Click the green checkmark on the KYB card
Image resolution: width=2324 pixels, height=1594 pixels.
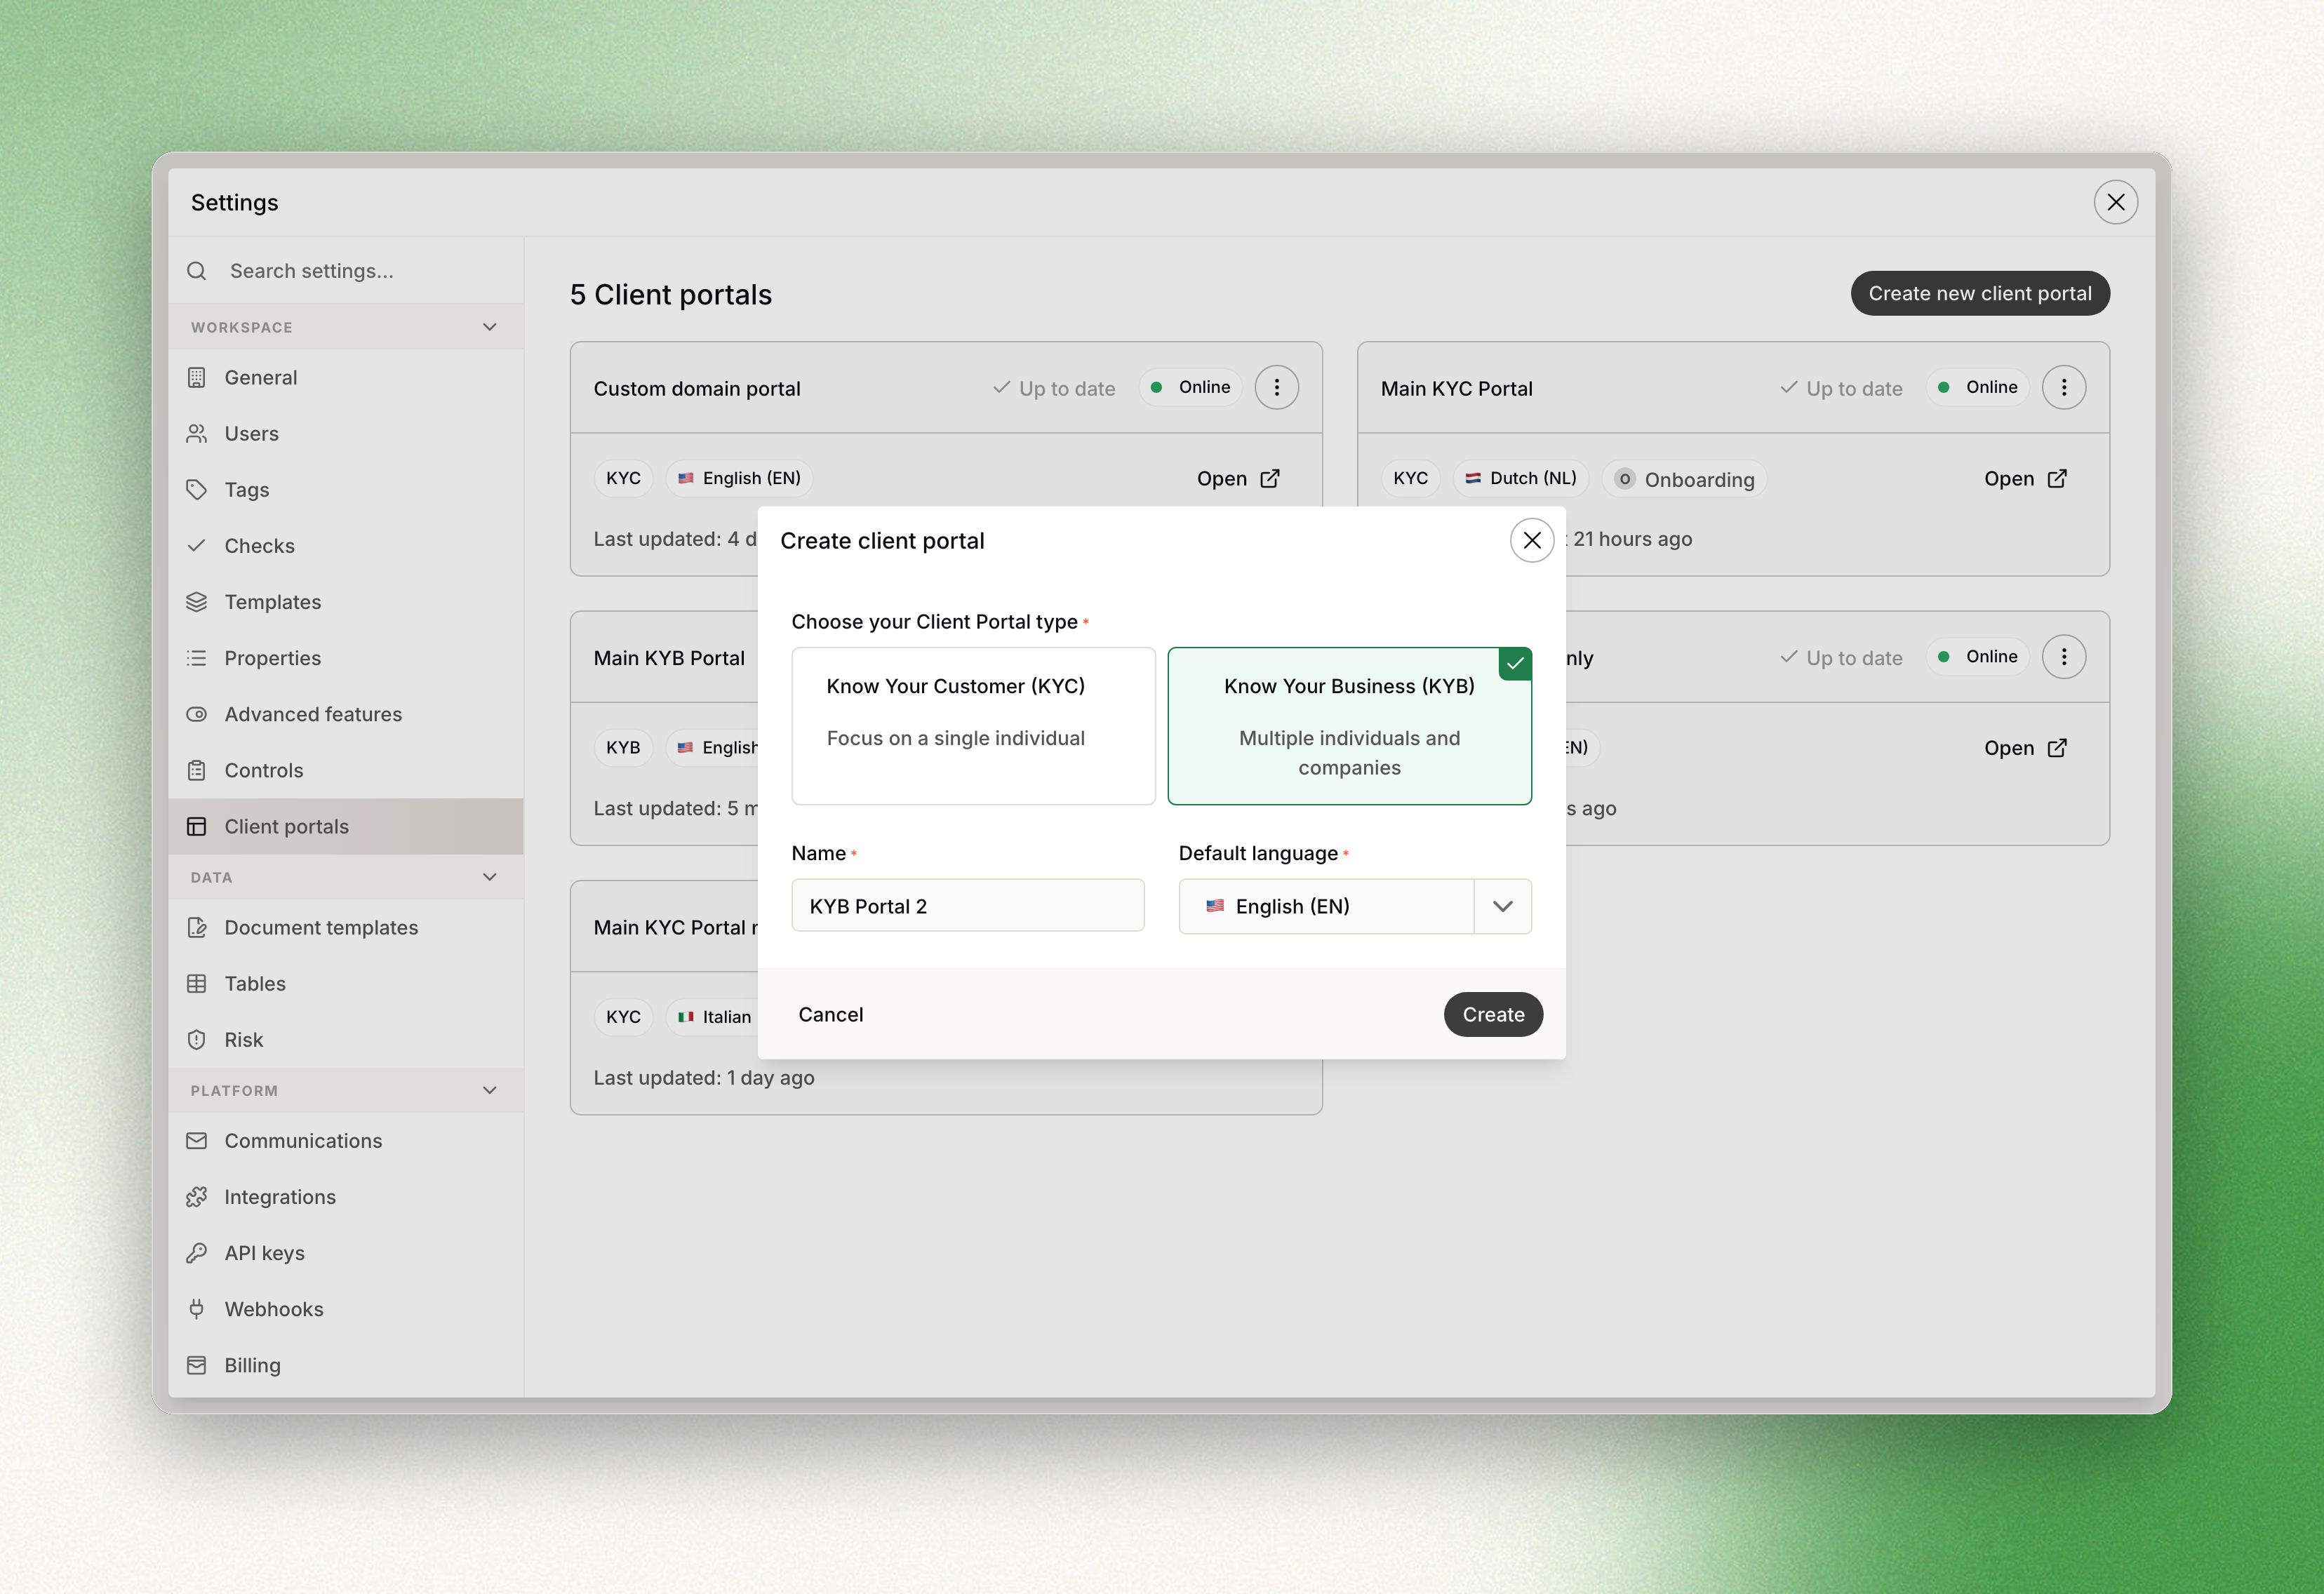[1515, 664]
